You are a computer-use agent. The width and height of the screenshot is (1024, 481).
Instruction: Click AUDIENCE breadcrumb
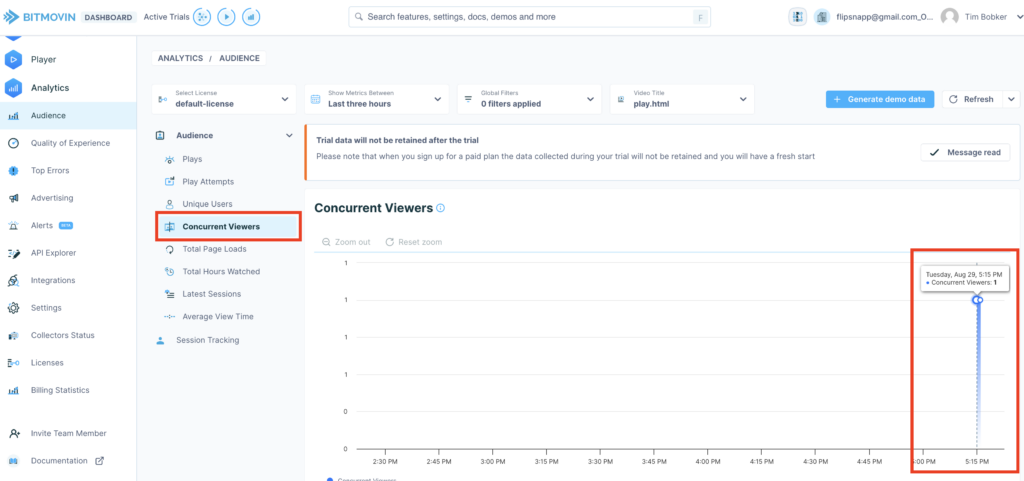[x=239, y=58]
